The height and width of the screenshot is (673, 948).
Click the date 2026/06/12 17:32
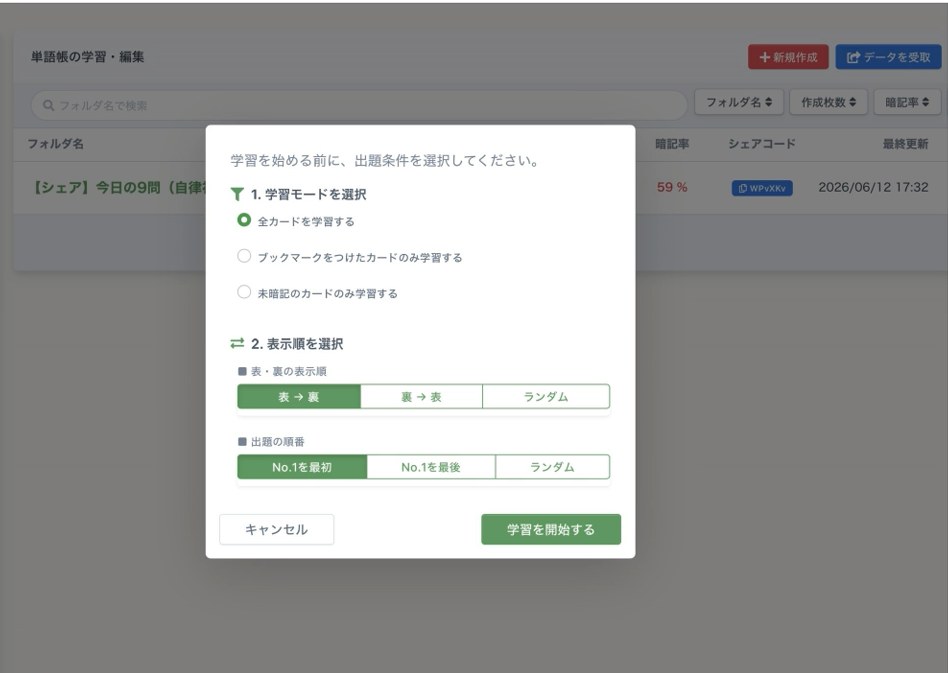pyautogui.click(x=873, y=187)
